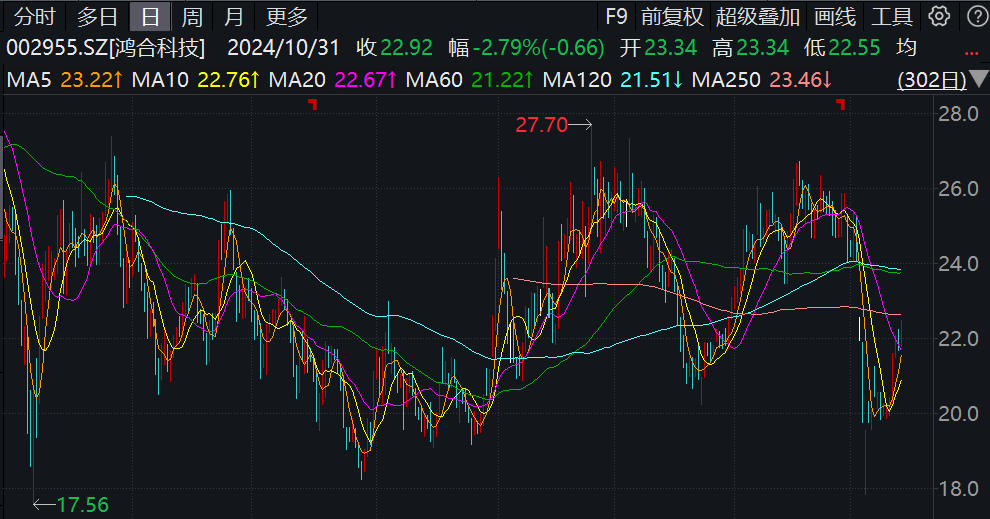Open the 更多 more periods dropdown

point(287,16)
